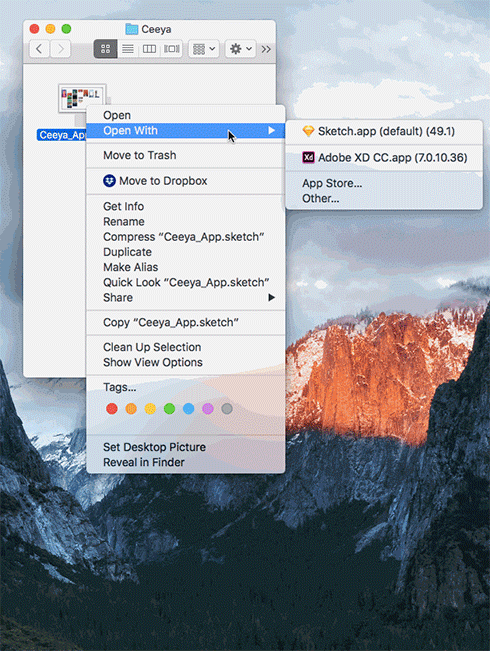The width and height of the screenshot is (490, 651).
Task: Expand the Share submenu arrow
Action: coord(272,297)
